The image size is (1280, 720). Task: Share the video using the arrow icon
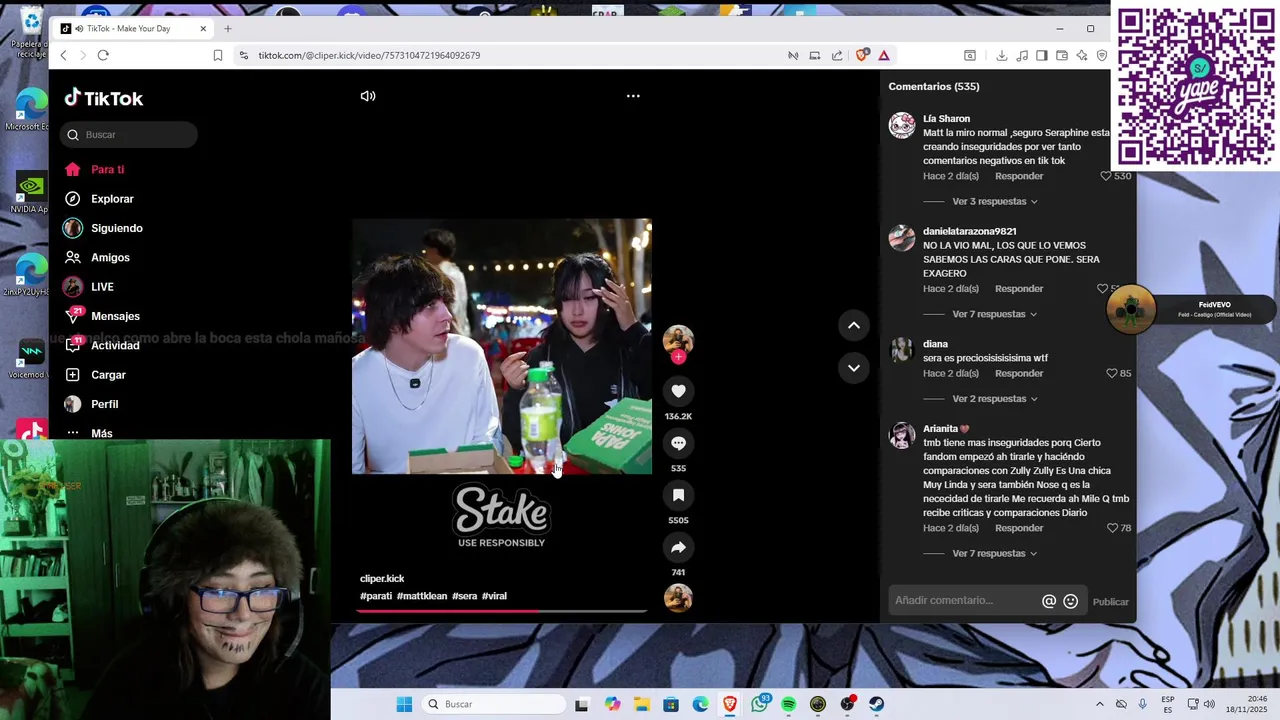coord(678,547)
